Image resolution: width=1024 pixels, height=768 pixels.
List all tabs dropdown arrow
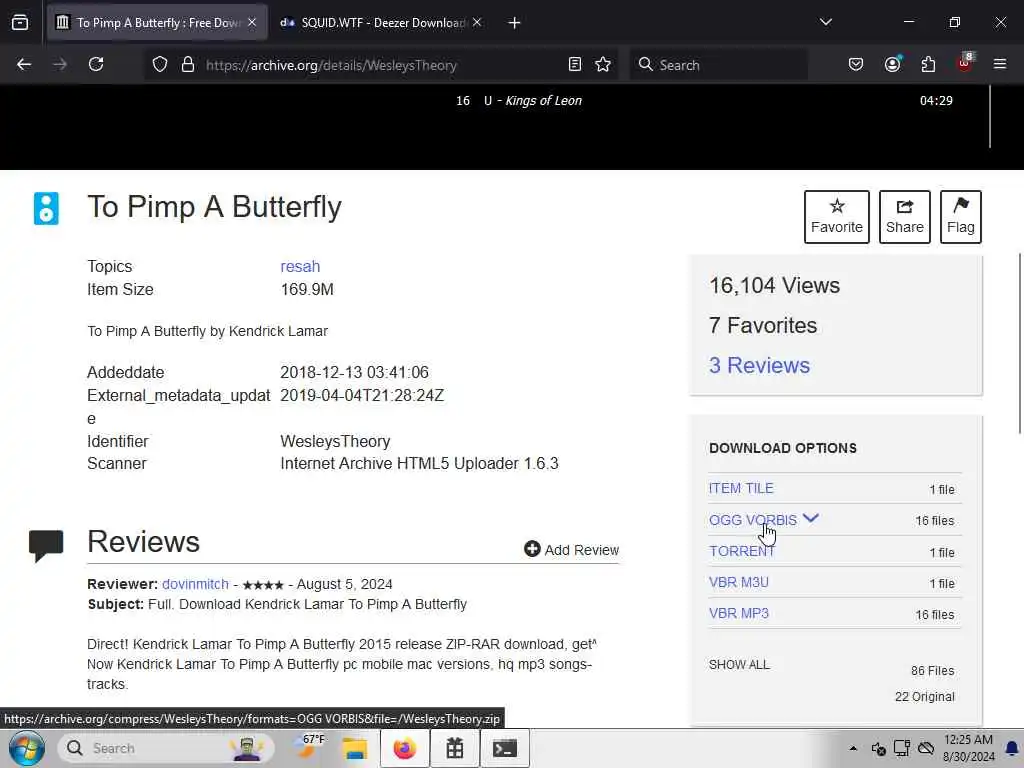pos(825,22)
